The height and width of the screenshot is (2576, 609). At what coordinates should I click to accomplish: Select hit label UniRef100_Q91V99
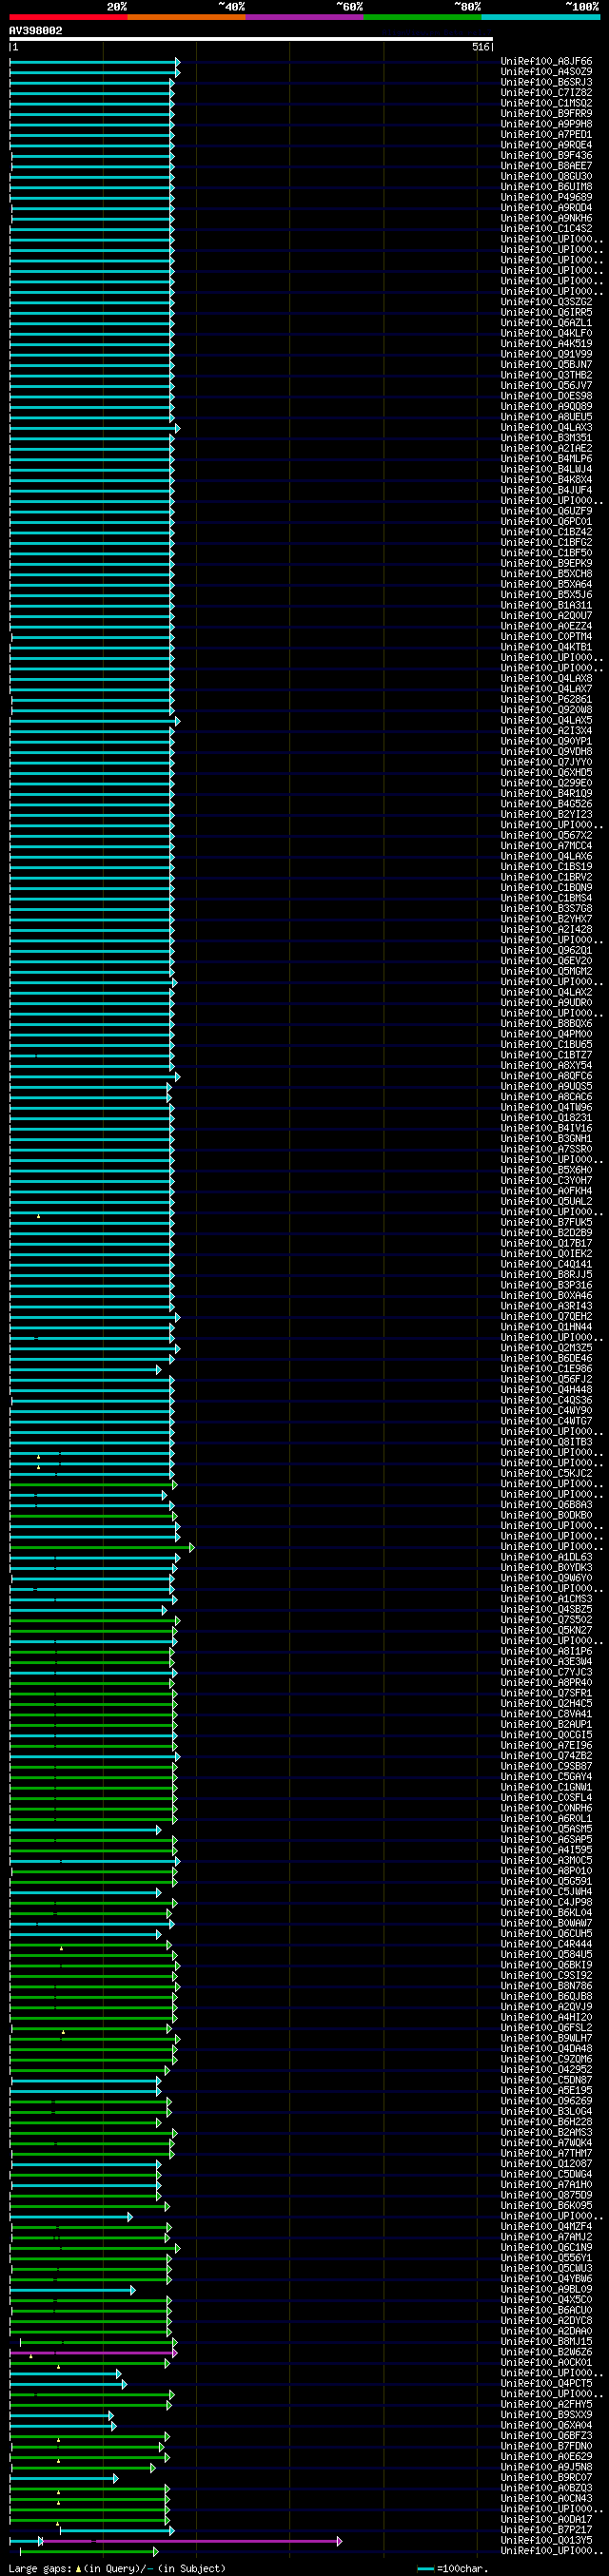(x=546, y=355)
